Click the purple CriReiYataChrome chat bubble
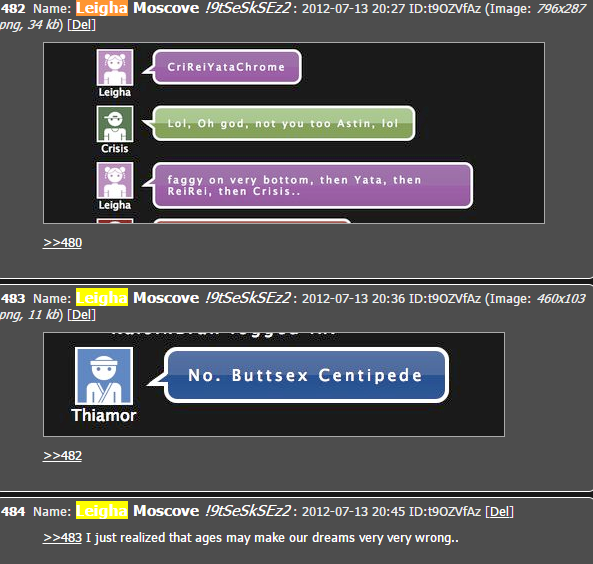 [227, 67]
